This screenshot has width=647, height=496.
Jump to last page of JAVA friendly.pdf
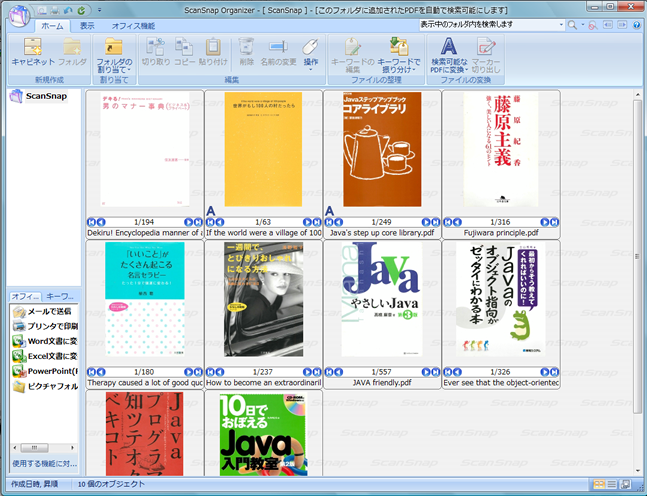pyautogui.click(x=435, y=372)
